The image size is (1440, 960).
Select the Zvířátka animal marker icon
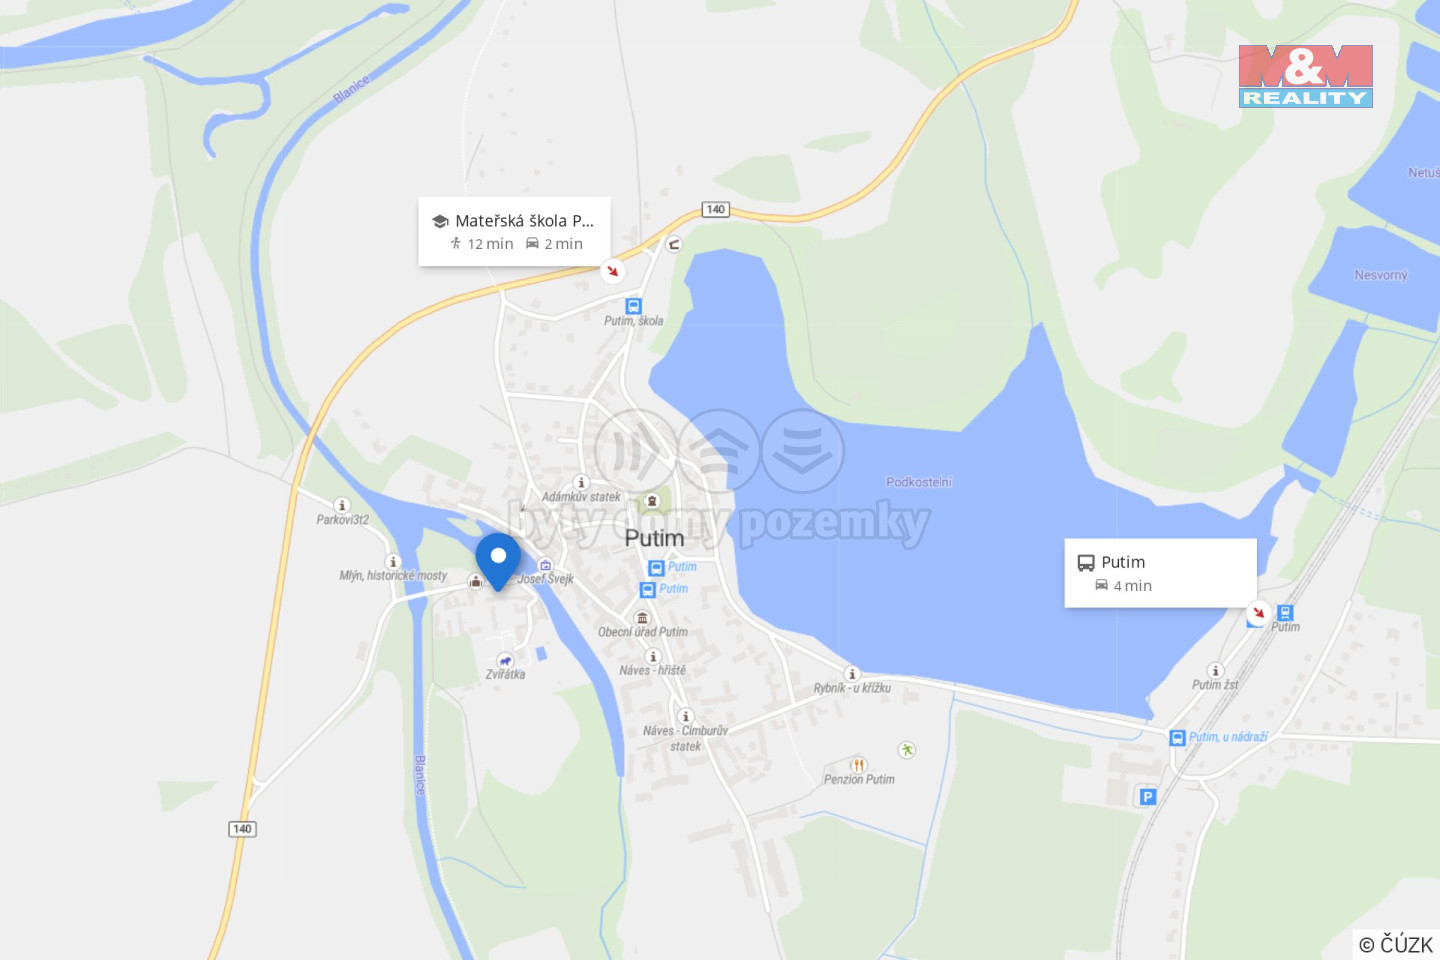click(x=505, y=660)
